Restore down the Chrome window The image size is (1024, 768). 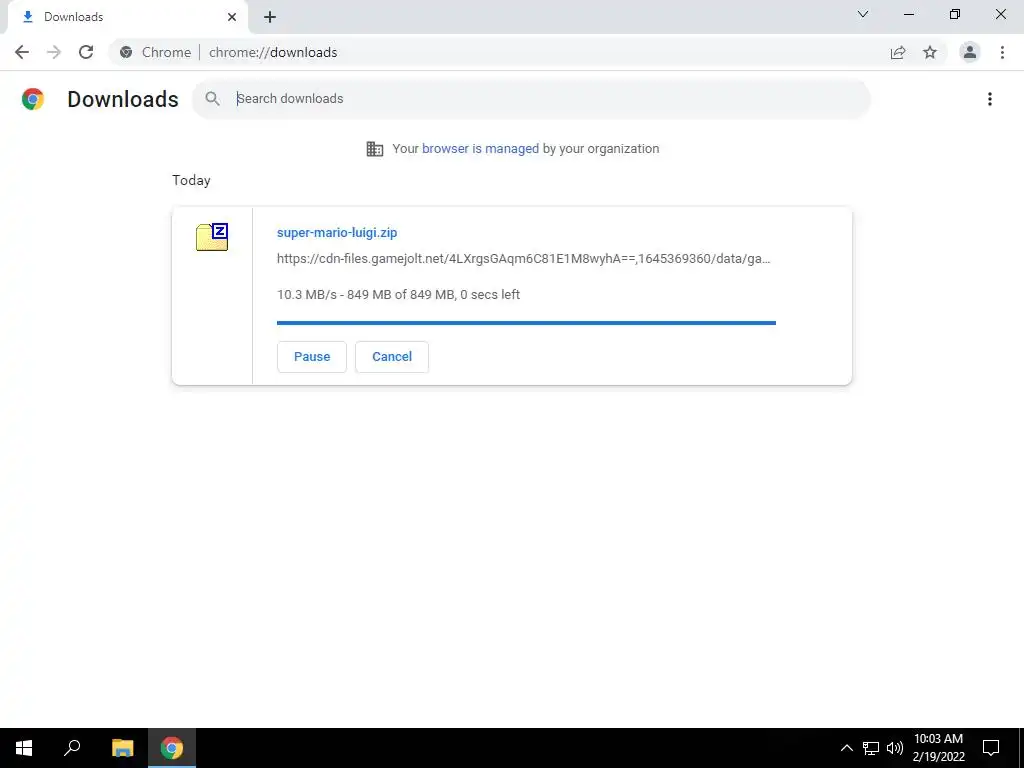[955, 14]
